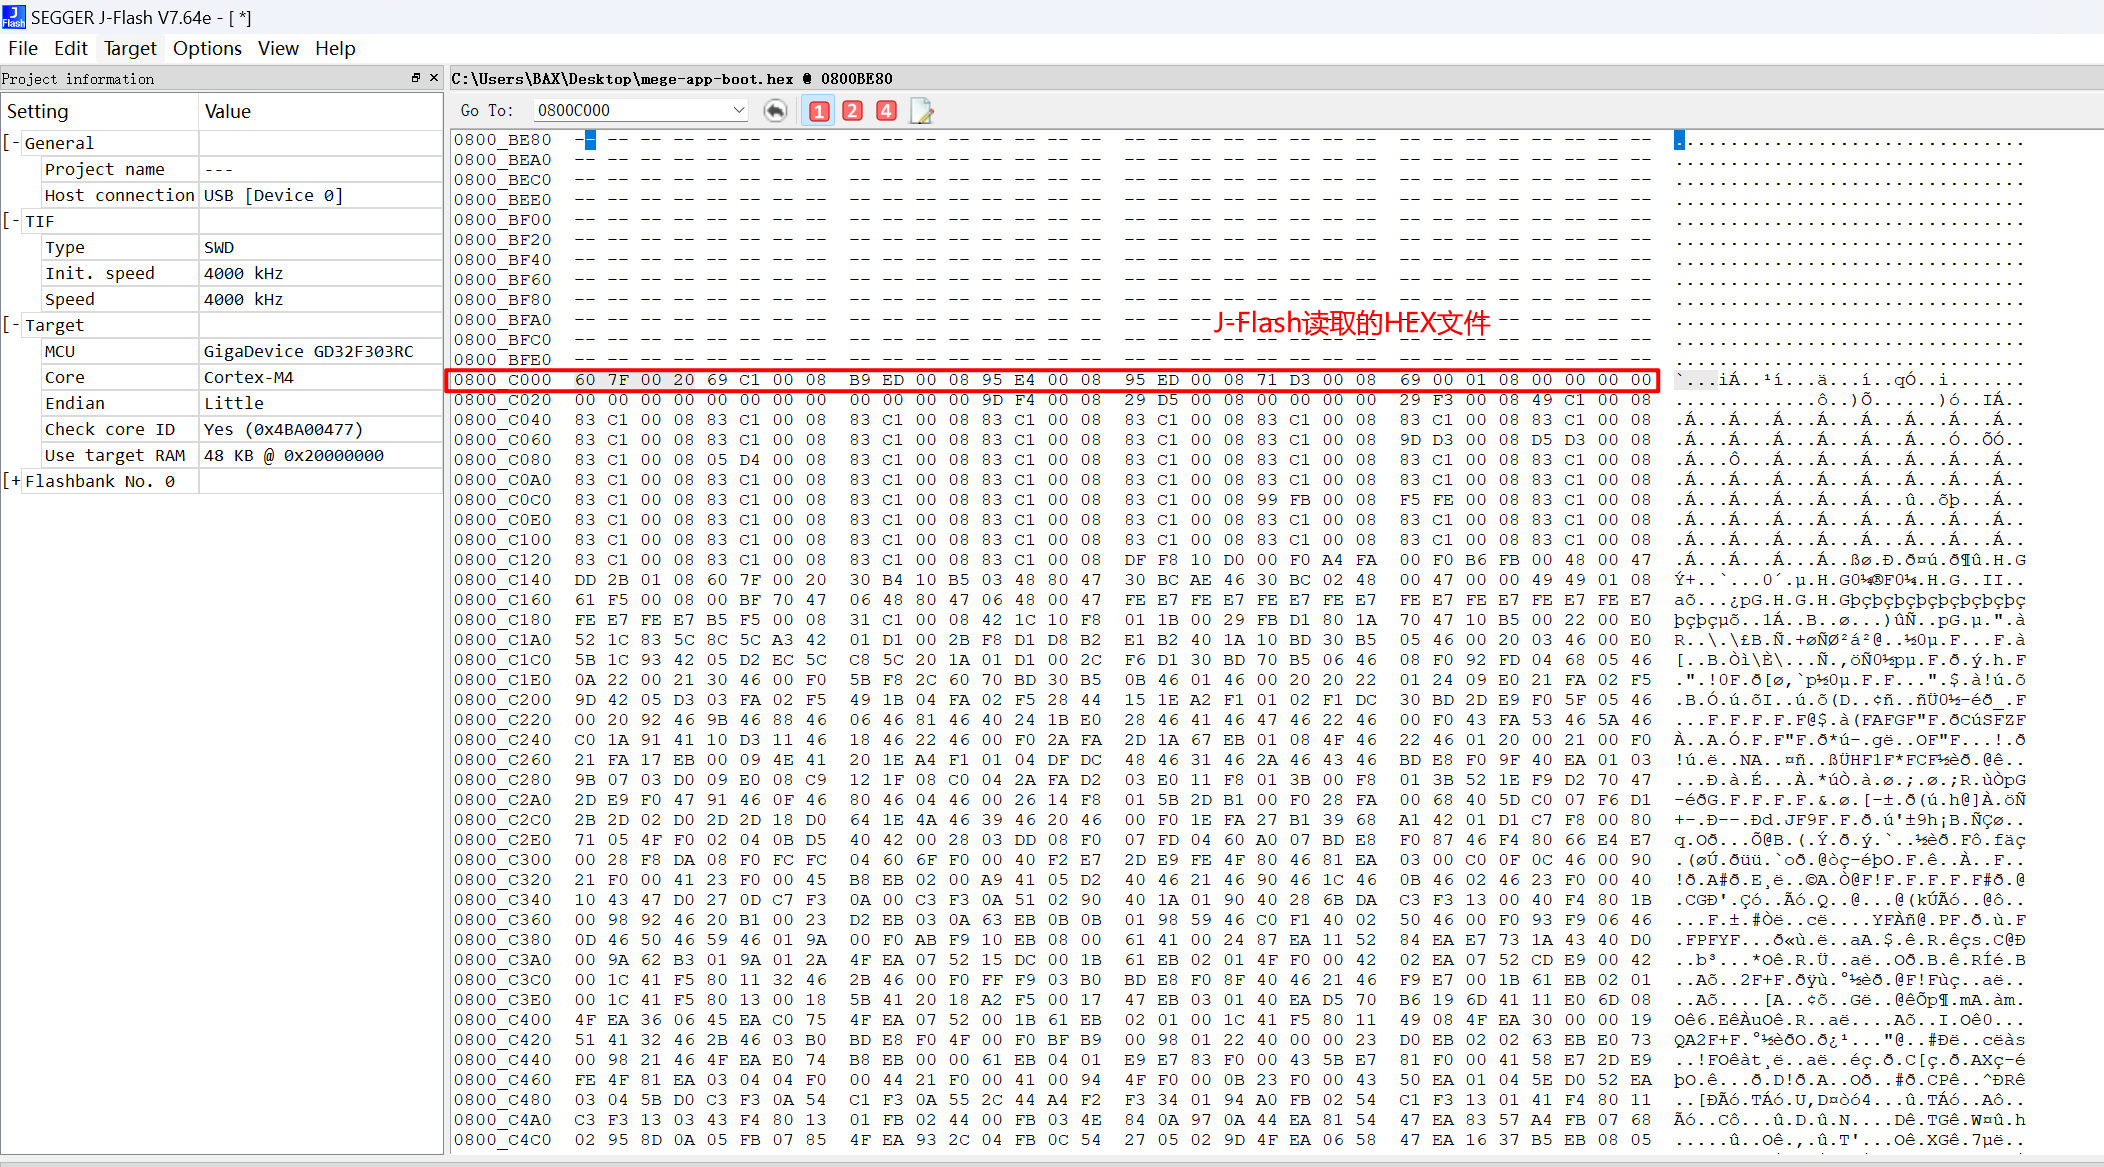The width and height of the screenshot is (2104, 1167).
Task: Select the Host connection setting row
Action: click(222, 195)
